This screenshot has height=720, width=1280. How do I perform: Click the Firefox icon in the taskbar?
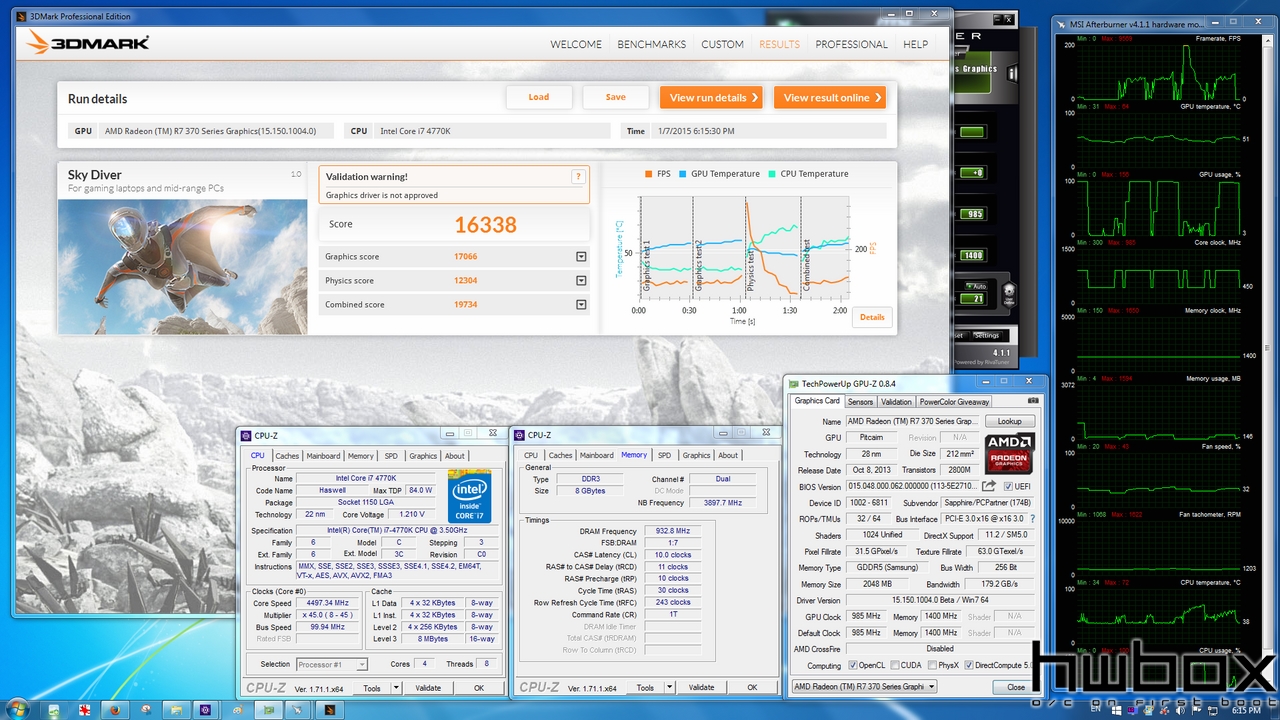115,709
